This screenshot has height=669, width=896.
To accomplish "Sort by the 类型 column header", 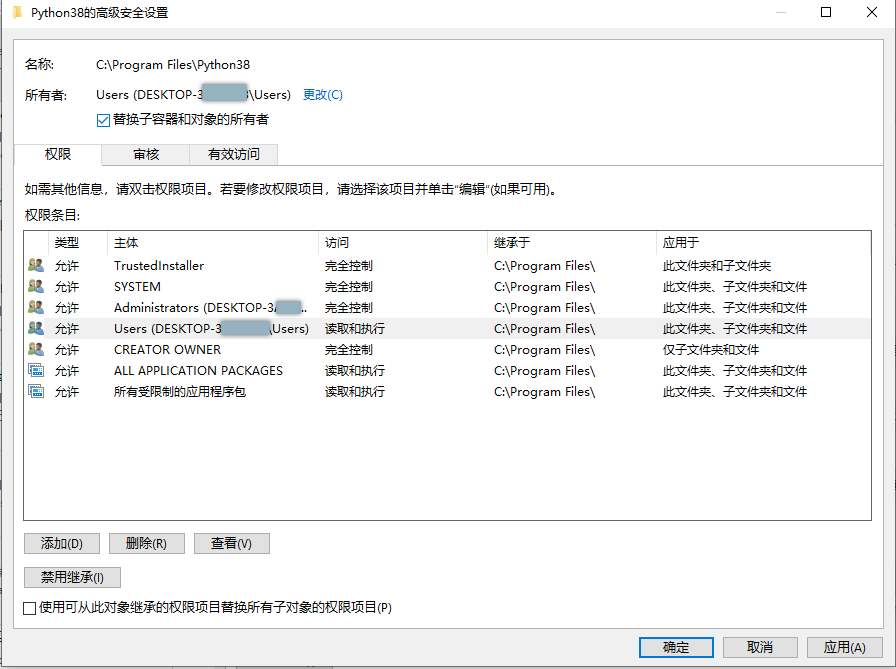I will [x=78, y=243].
